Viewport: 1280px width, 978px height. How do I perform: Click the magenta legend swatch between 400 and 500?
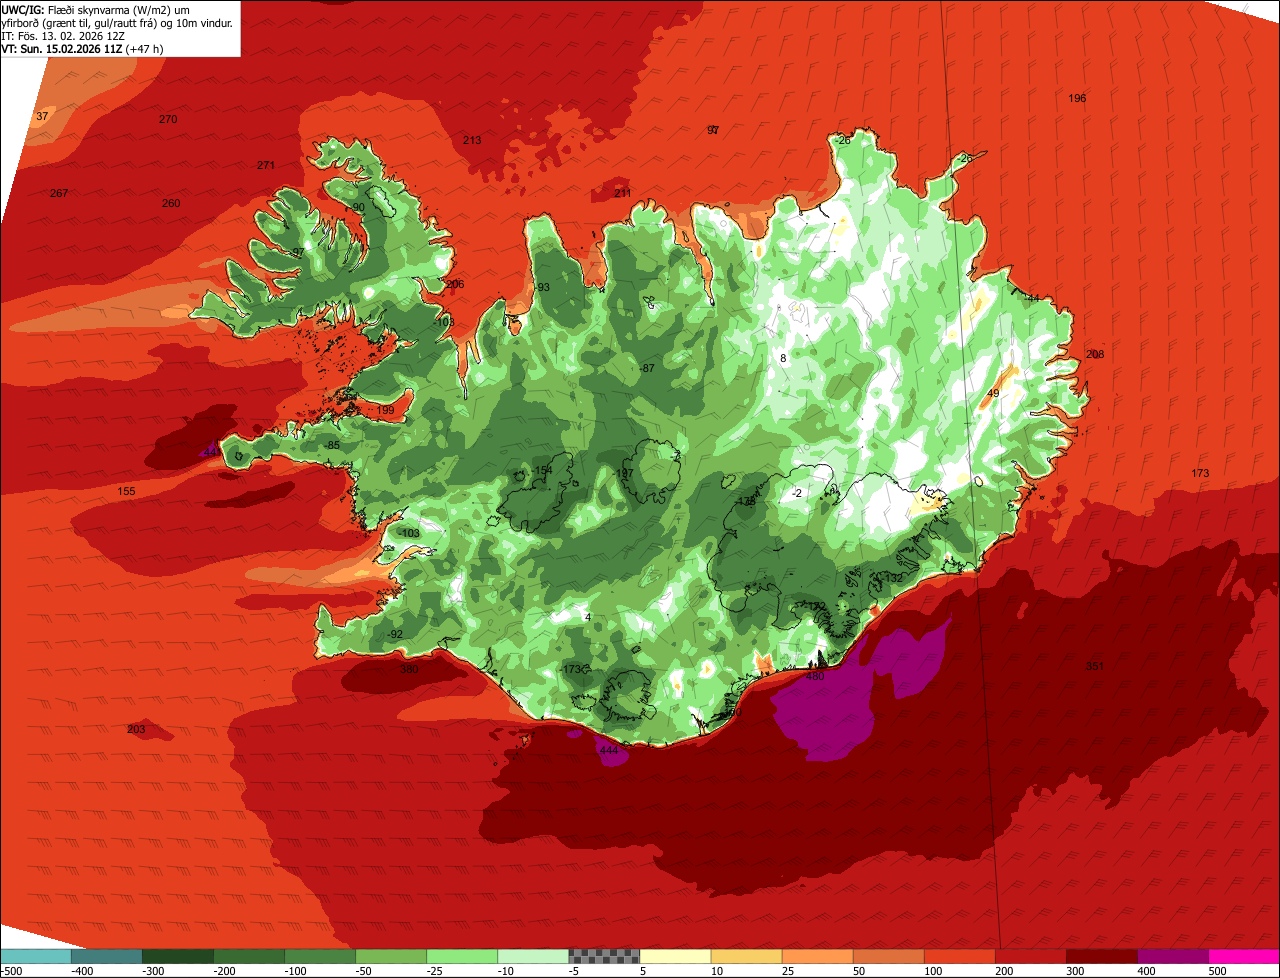click(1173, 955)
